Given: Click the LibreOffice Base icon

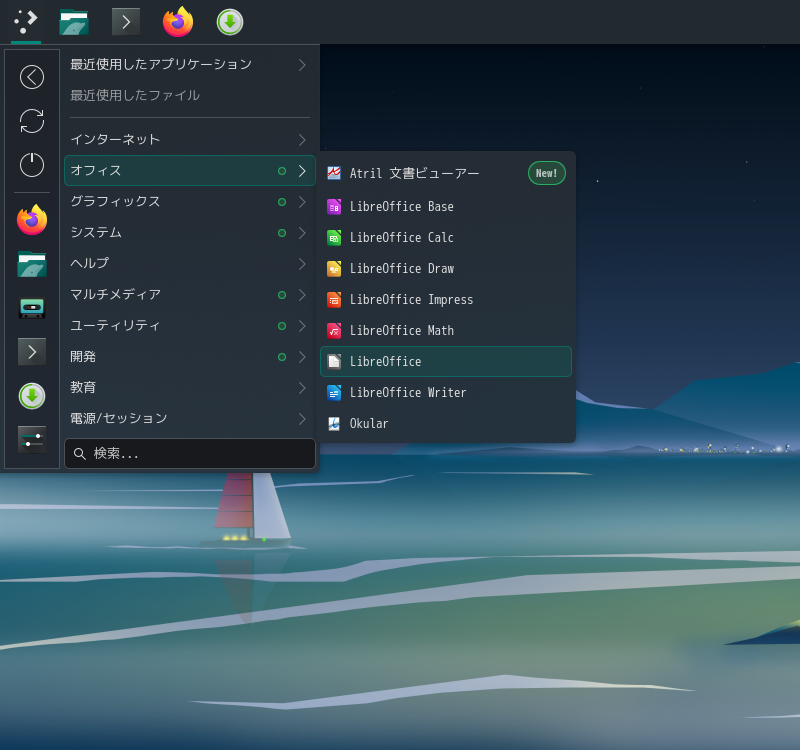Looking at the screenshot, I should point(334,207).
